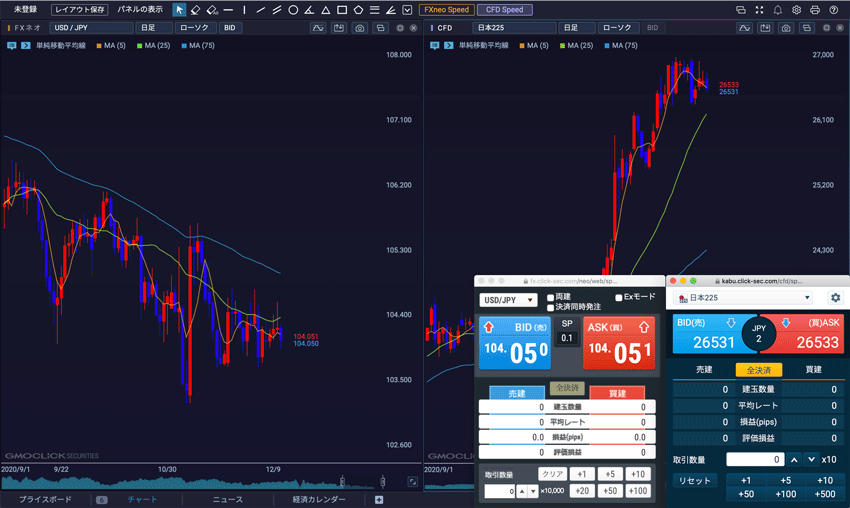The image size is (850, 508).
Task: Open settings gear in 日本225 speed panel
Action: [835, 298]
